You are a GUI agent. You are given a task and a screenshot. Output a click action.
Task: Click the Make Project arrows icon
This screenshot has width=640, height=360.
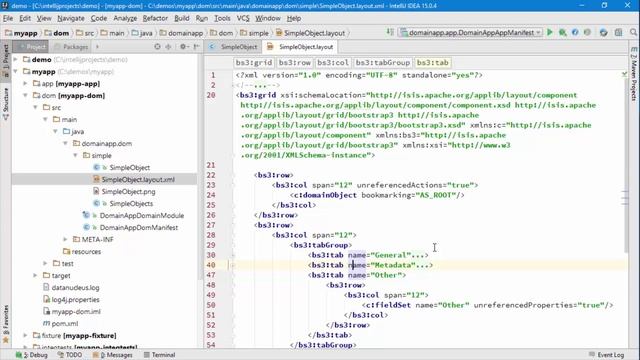click(390, 32)
